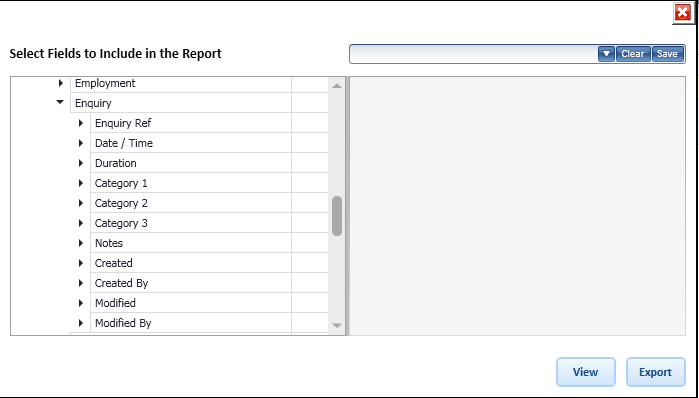699x398 pixels.
Task: Expand the Employment tree node
Action: 61,83
